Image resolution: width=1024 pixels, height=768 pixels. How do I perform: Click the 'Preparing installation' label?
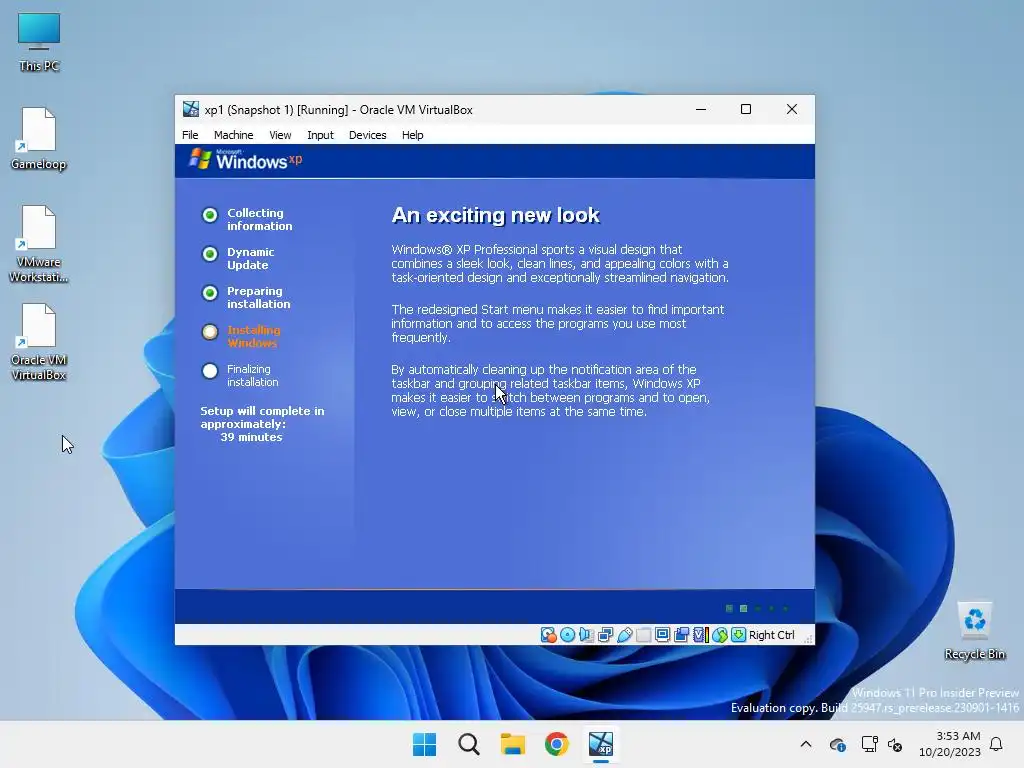pos(259,298)
